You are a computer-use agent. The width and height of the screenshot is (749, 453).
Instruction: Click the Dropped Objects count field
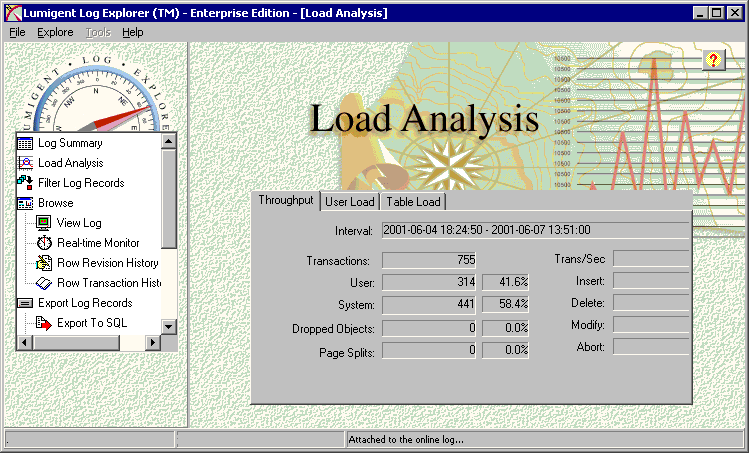pyautogui.click(x=429, y=328)
